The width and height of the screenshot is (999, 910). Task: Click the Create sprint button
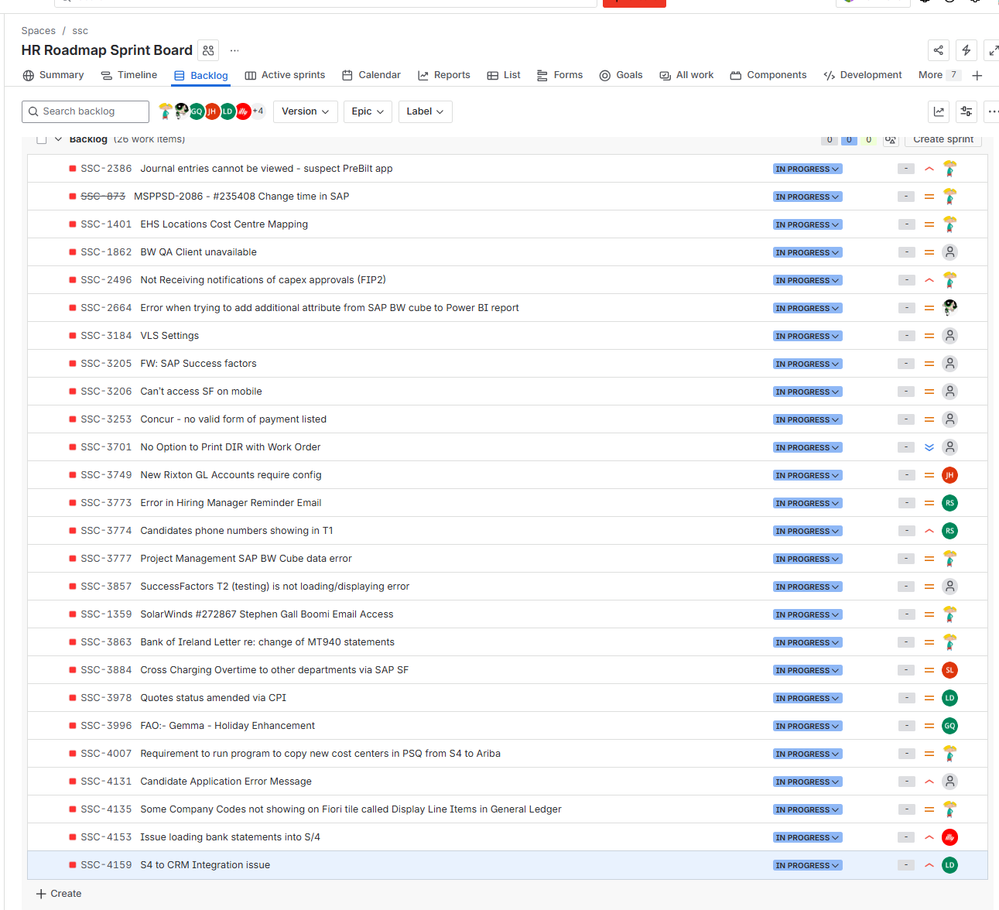[x=942, y=140]
